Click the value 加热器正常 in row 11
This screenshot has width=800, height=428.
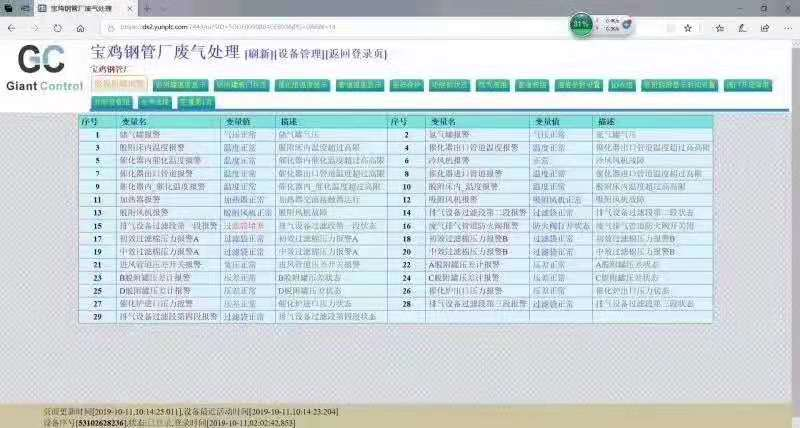(244, 199)
